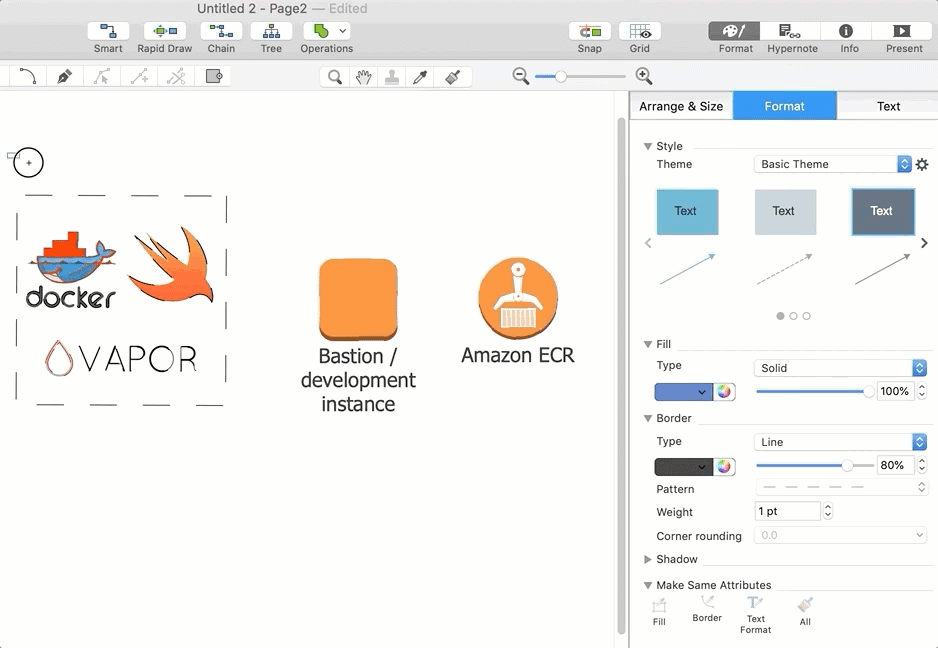Apply the dark gray Text style
The height and width of the screenshot is (648, 938).
click(x=883, y=212)
